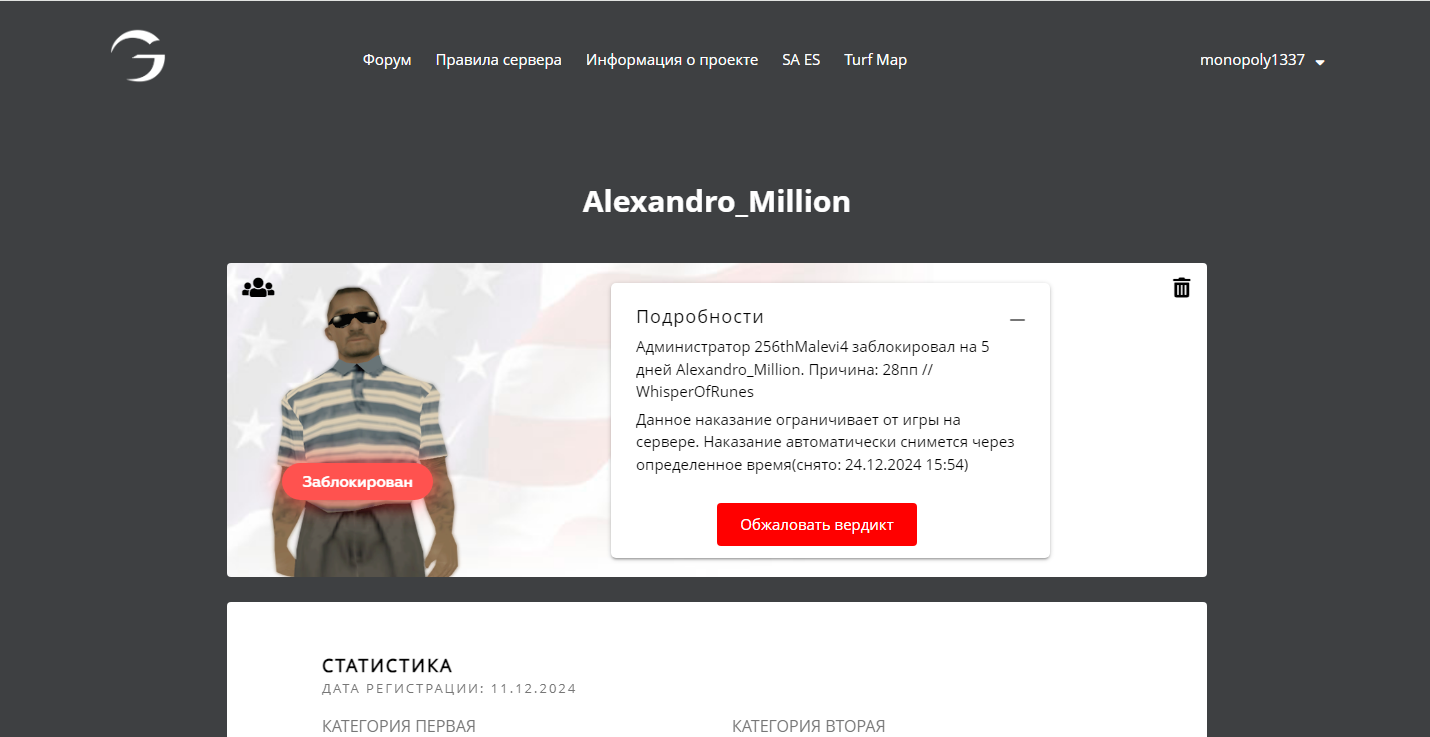Click the СТАТИСТИКА section heading
This screenshot has width=1430, height=737.
[x=387, y=666]
